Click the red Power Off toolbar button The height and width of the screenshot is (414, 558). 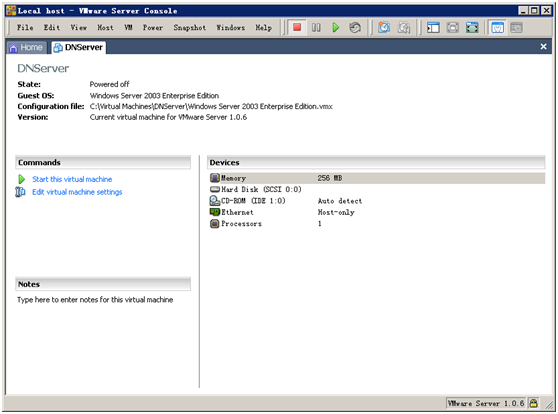point(297,27)
